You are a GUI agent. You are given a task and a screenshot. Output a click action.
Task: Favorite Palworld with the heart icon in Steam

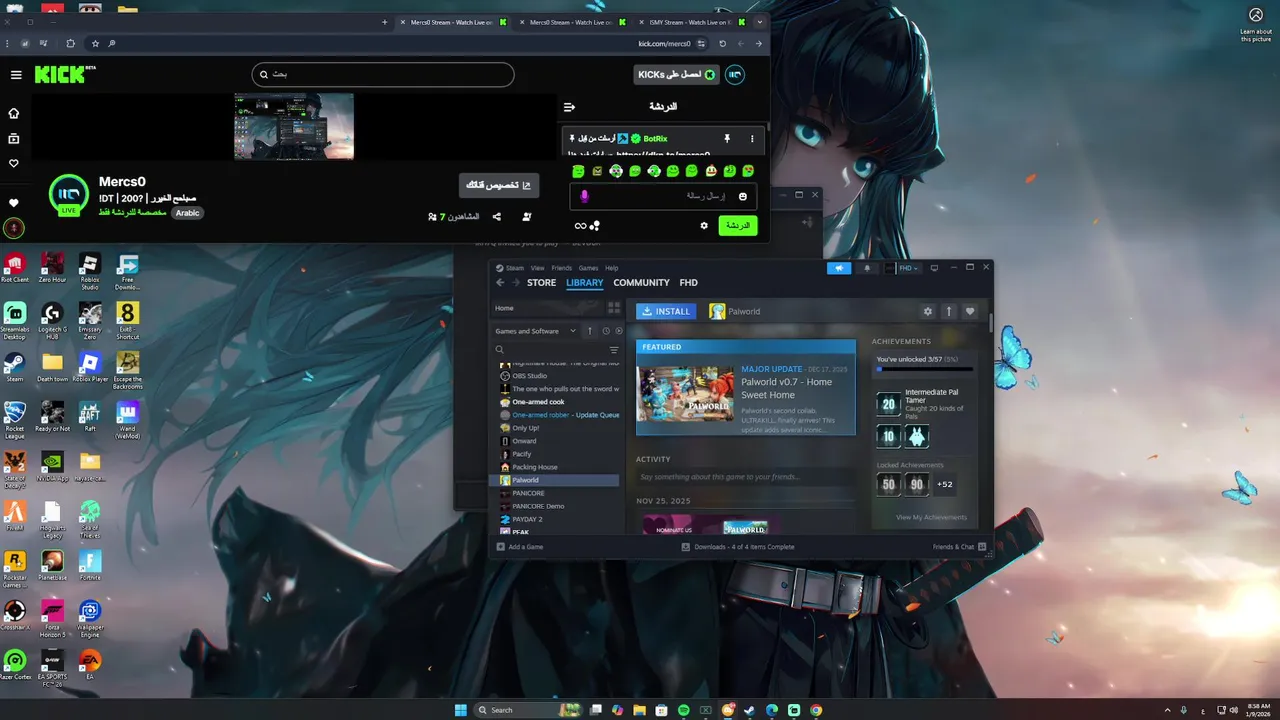pos(969,311)
